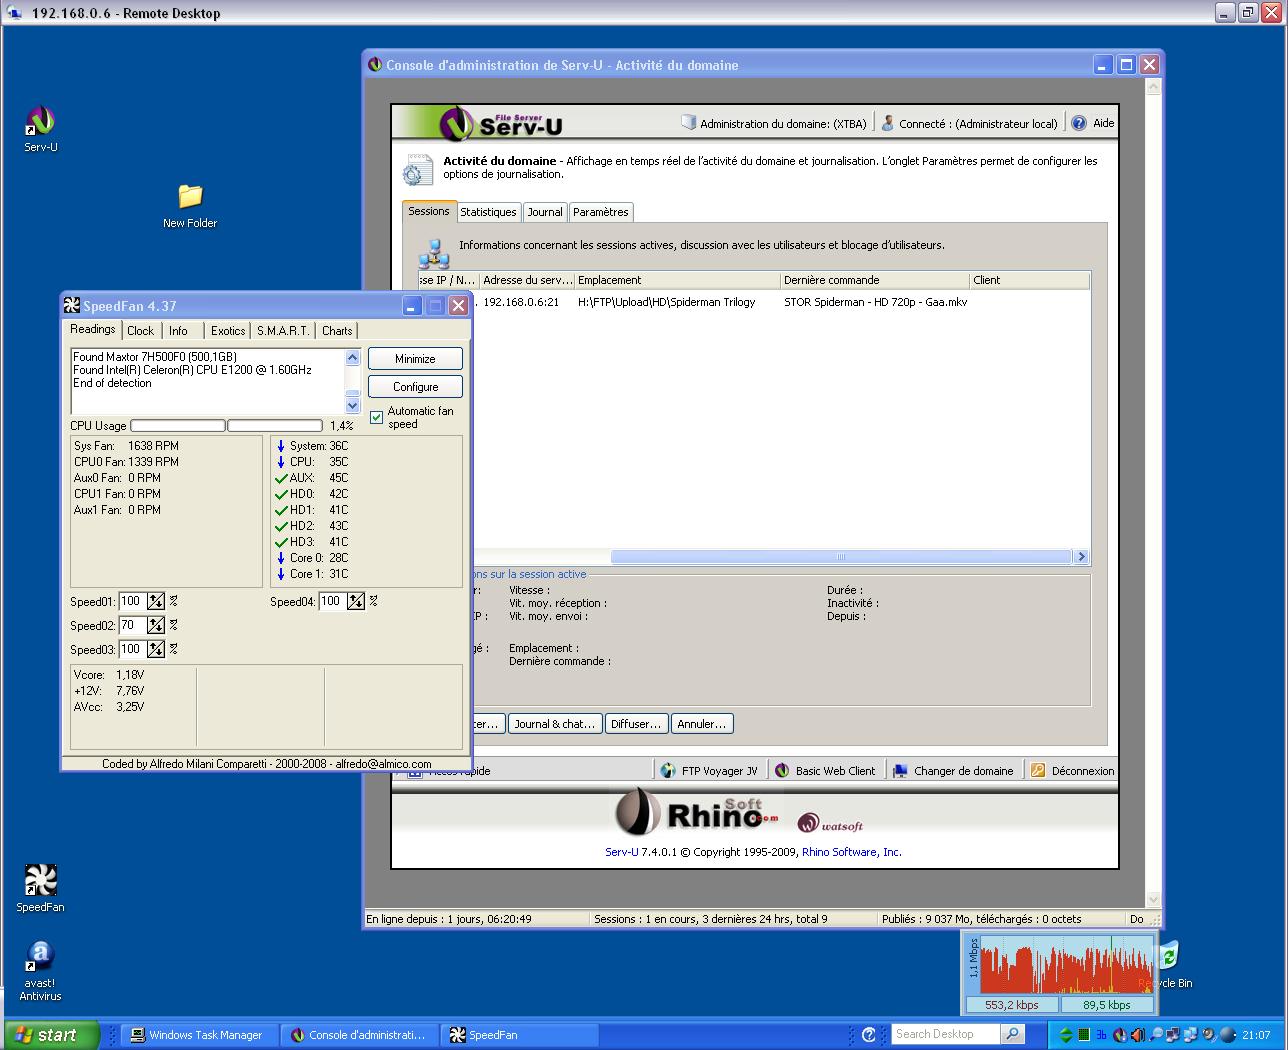Adjust the Speed03 spinner arrows
The height and width of the screenshot is (1050, 1288).
tap(156, 649)
